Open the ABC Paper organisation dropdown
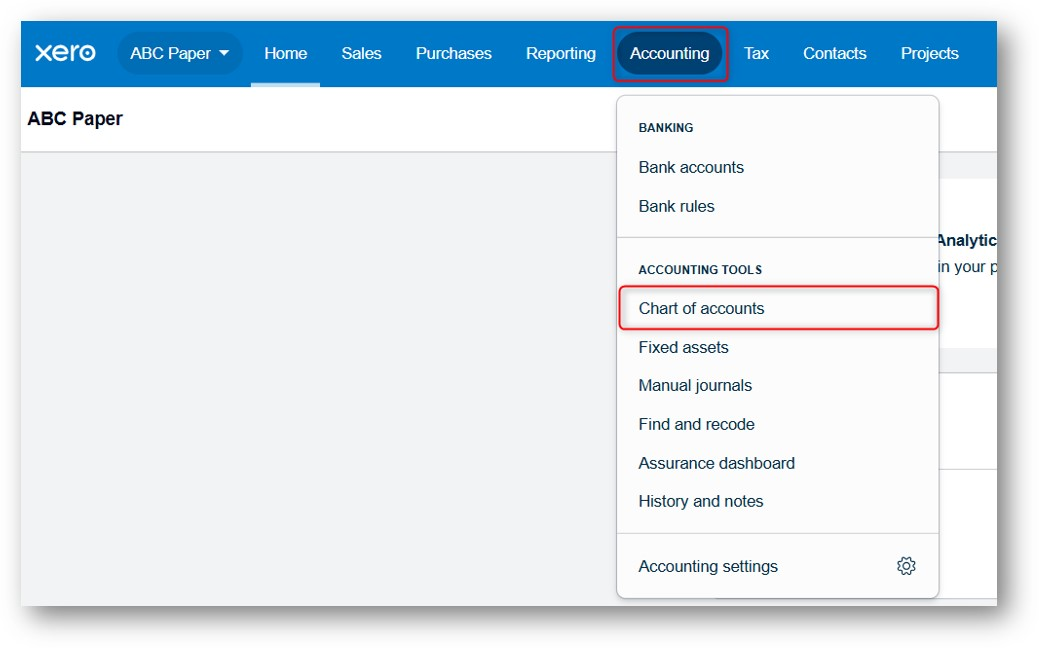Viewport: 1040px width, 649px height. click(x=180, y=53)
